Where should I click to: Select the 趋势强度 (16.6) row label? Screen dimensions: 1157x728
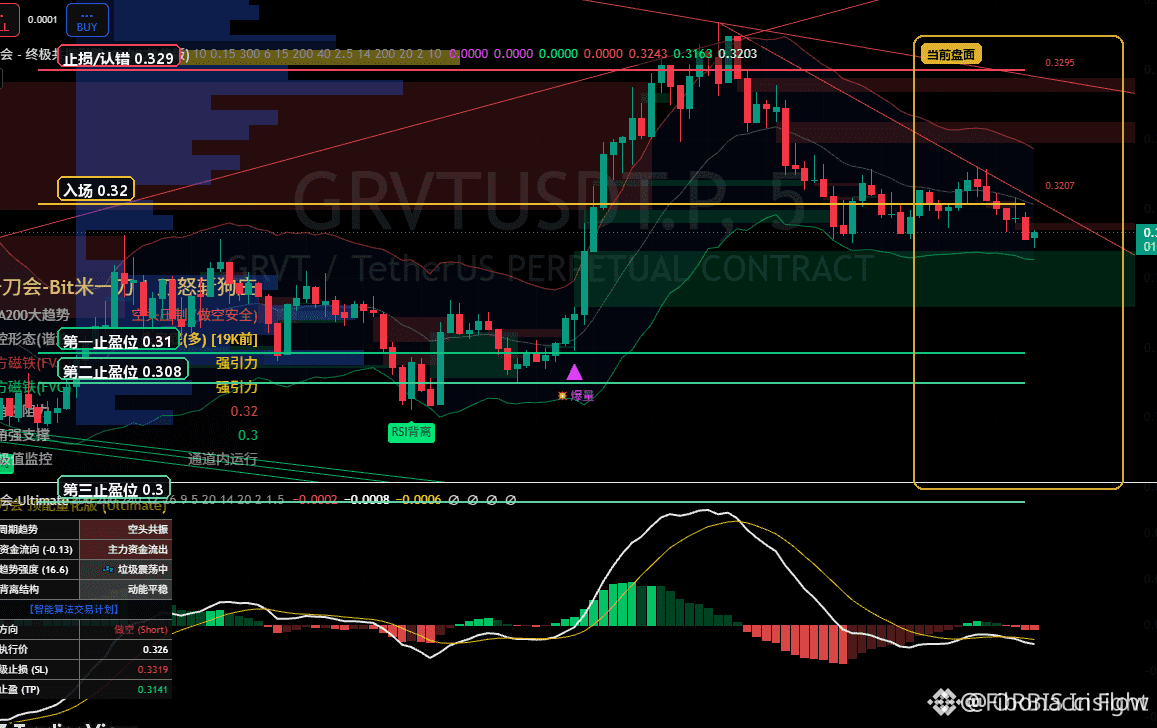click(x=34, y=569)
